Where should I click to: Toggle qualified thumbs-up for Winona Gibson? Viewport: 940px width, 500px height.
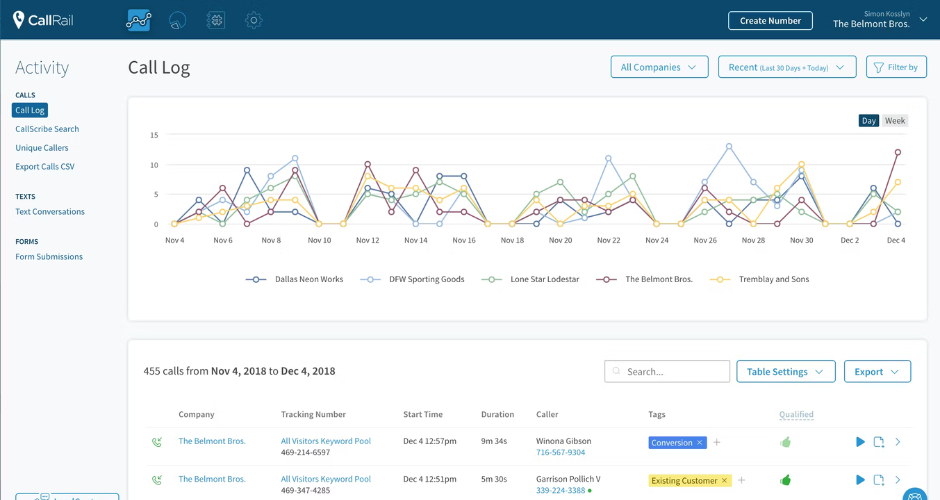pos(785,442)
